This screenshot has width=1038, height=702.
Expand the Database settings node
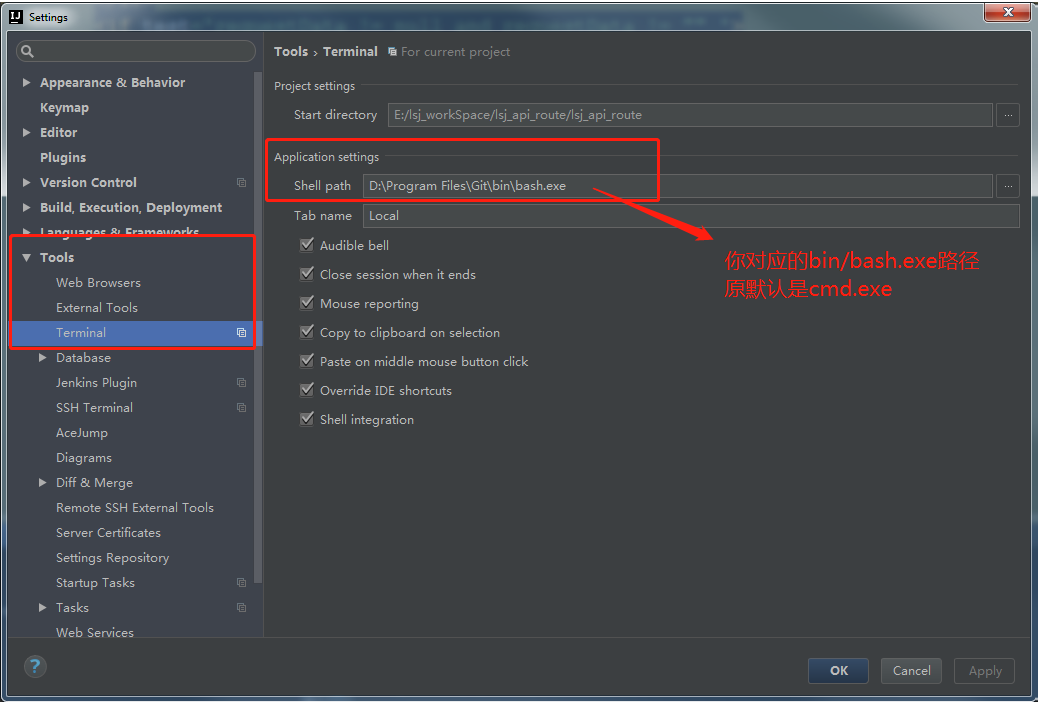click(42, 357)
